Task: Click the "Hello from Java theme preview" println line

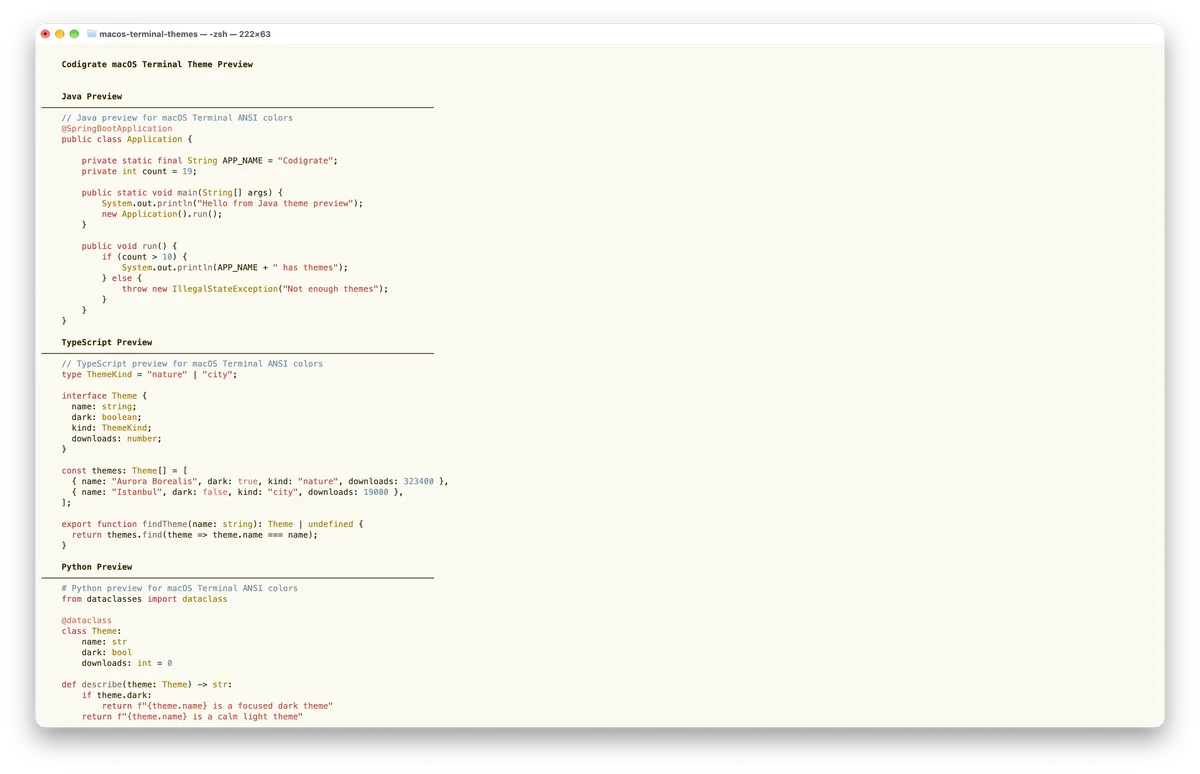Action: coord(232,203)
